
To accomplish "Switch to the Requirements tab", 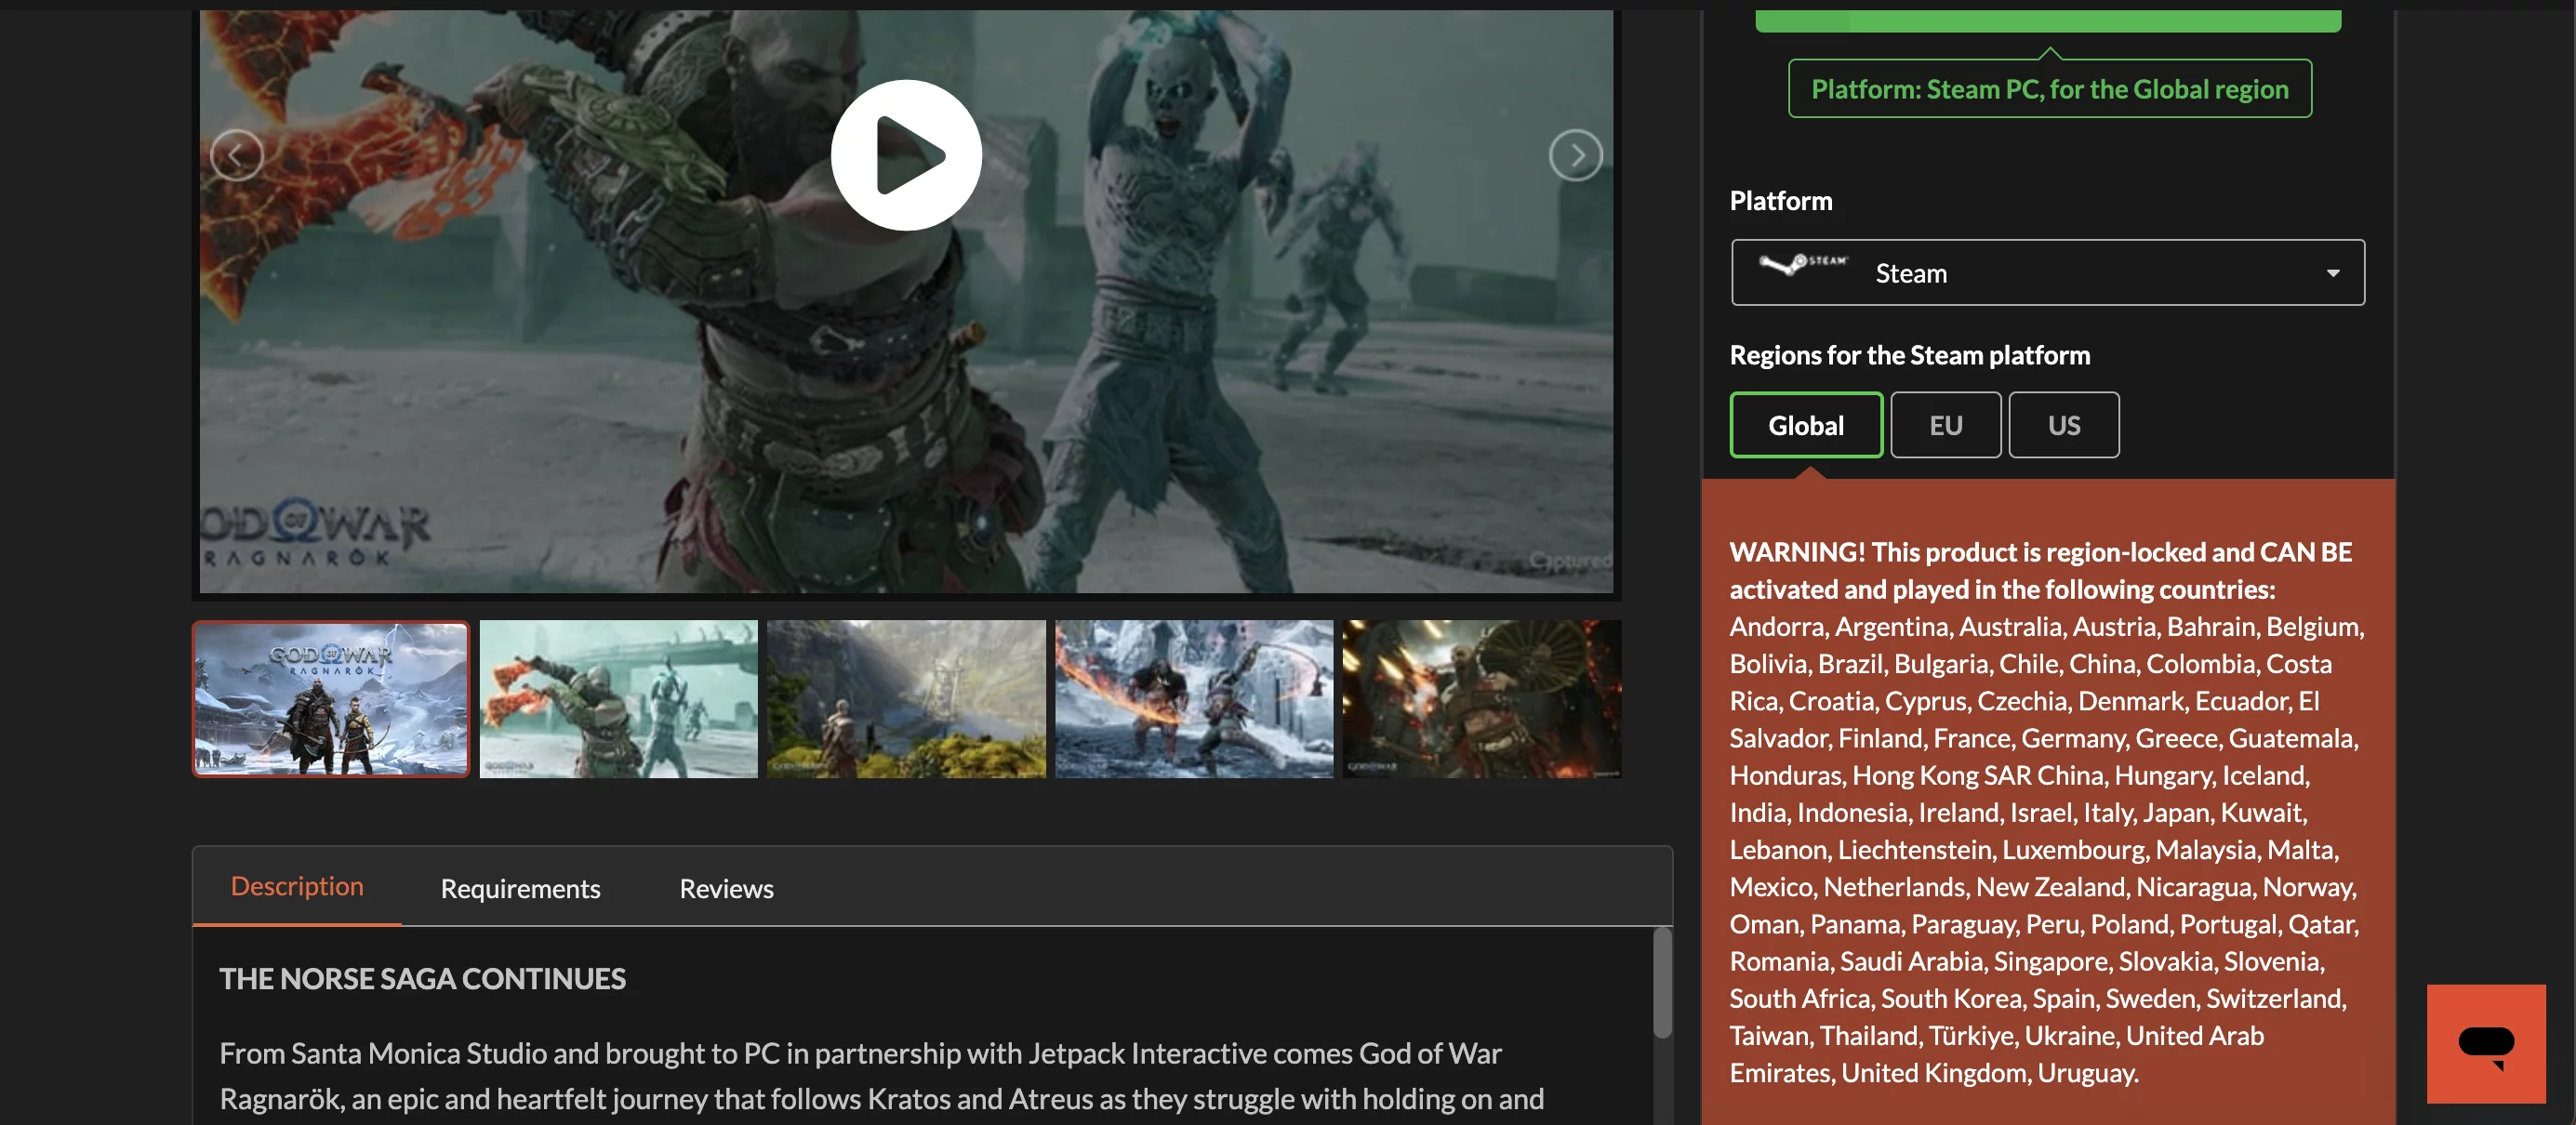I will [x=520, y=888].
